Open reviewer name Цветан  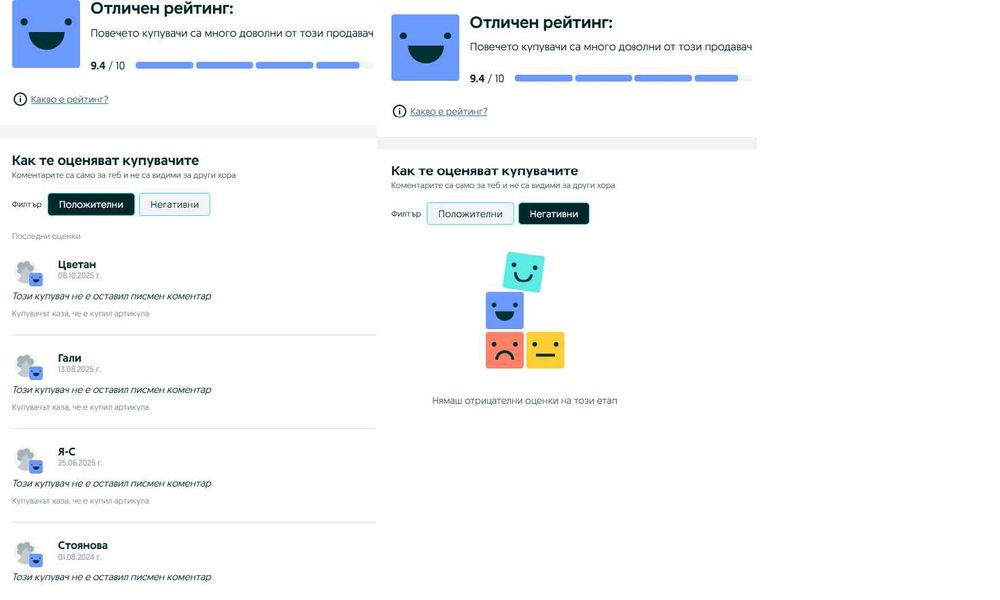click(x=77, y=264)
